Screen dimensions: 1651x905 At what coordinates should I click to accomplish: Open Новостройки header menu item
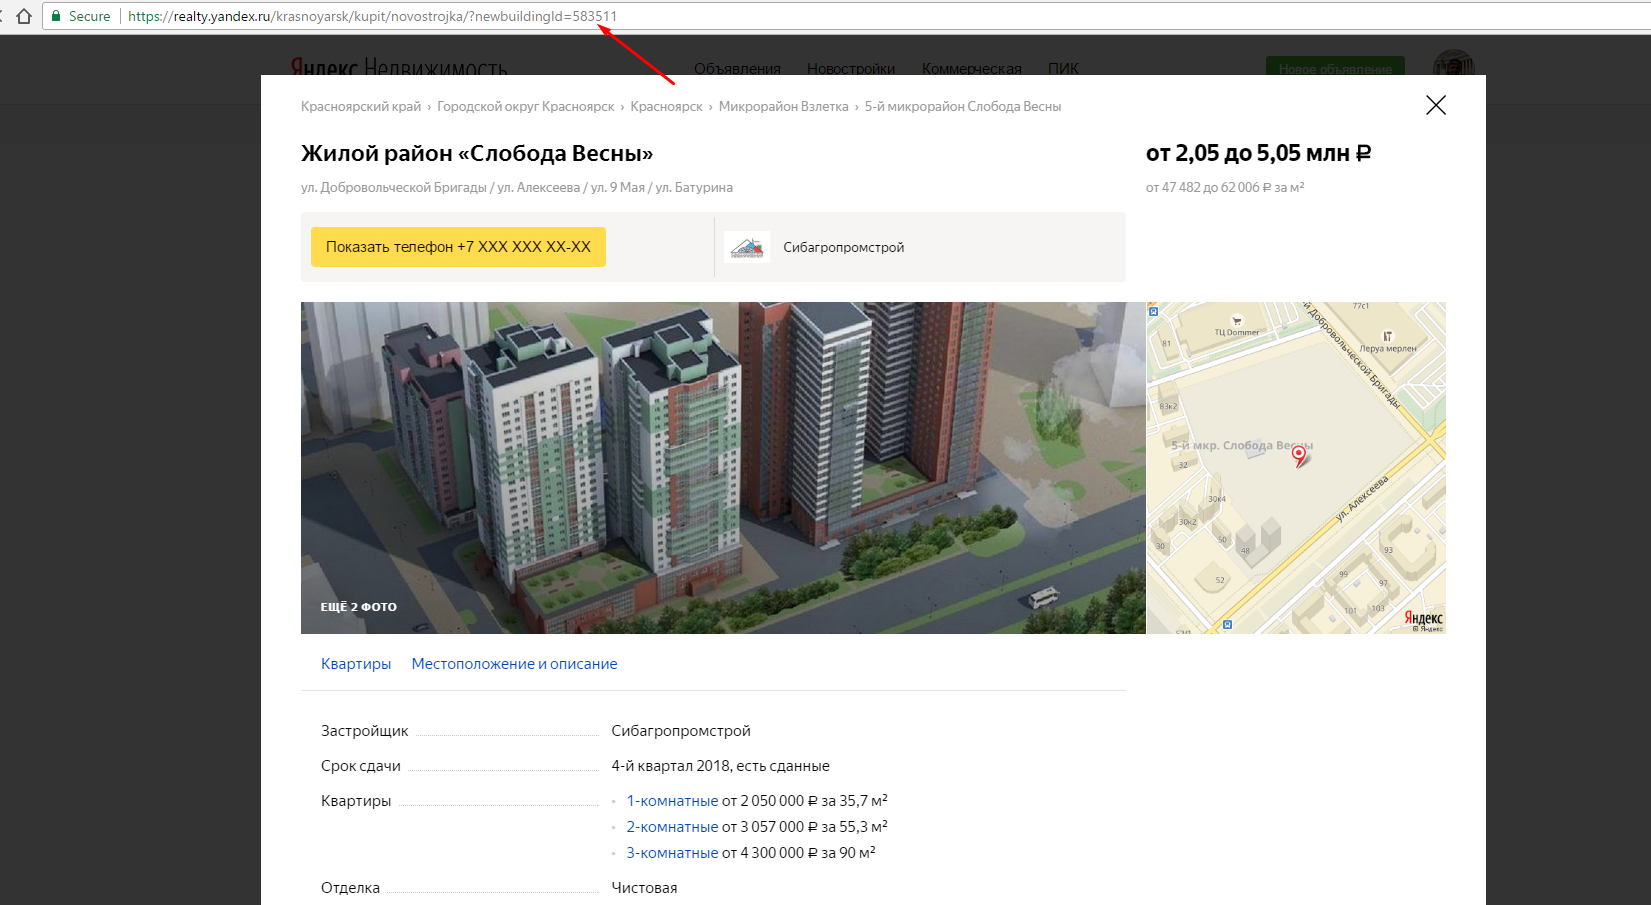[851, 68]
